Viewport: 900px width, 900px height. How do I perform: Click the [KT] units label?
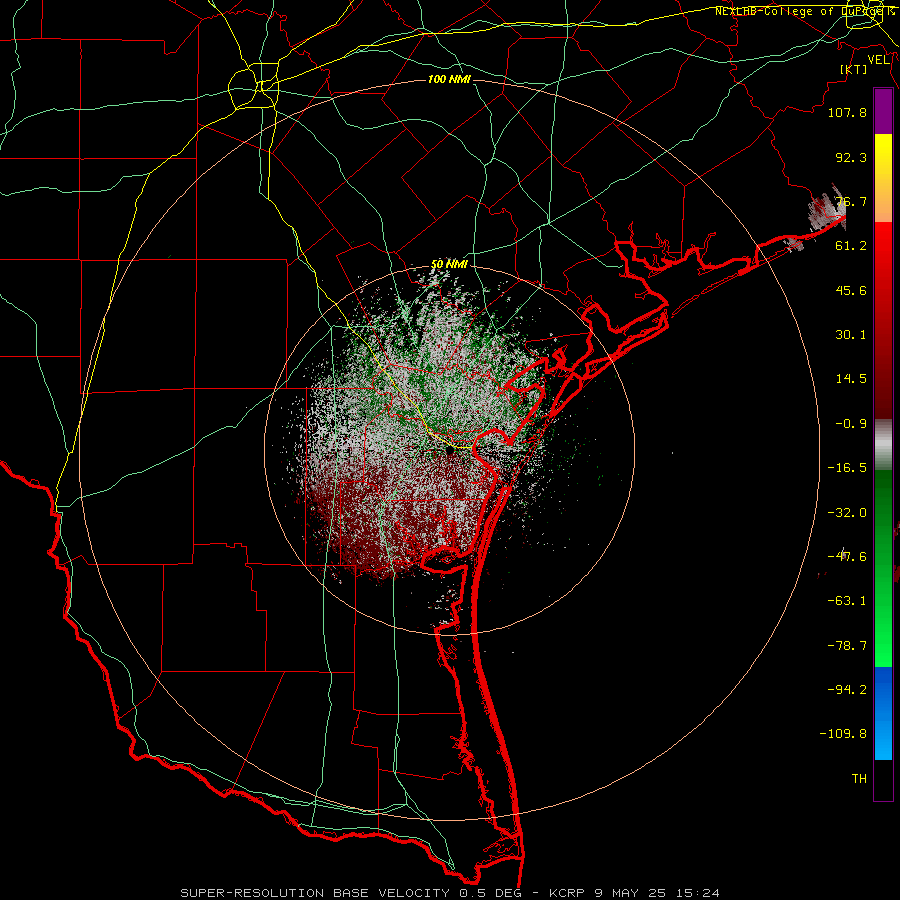pyautogui.click(x=854, y=69)
